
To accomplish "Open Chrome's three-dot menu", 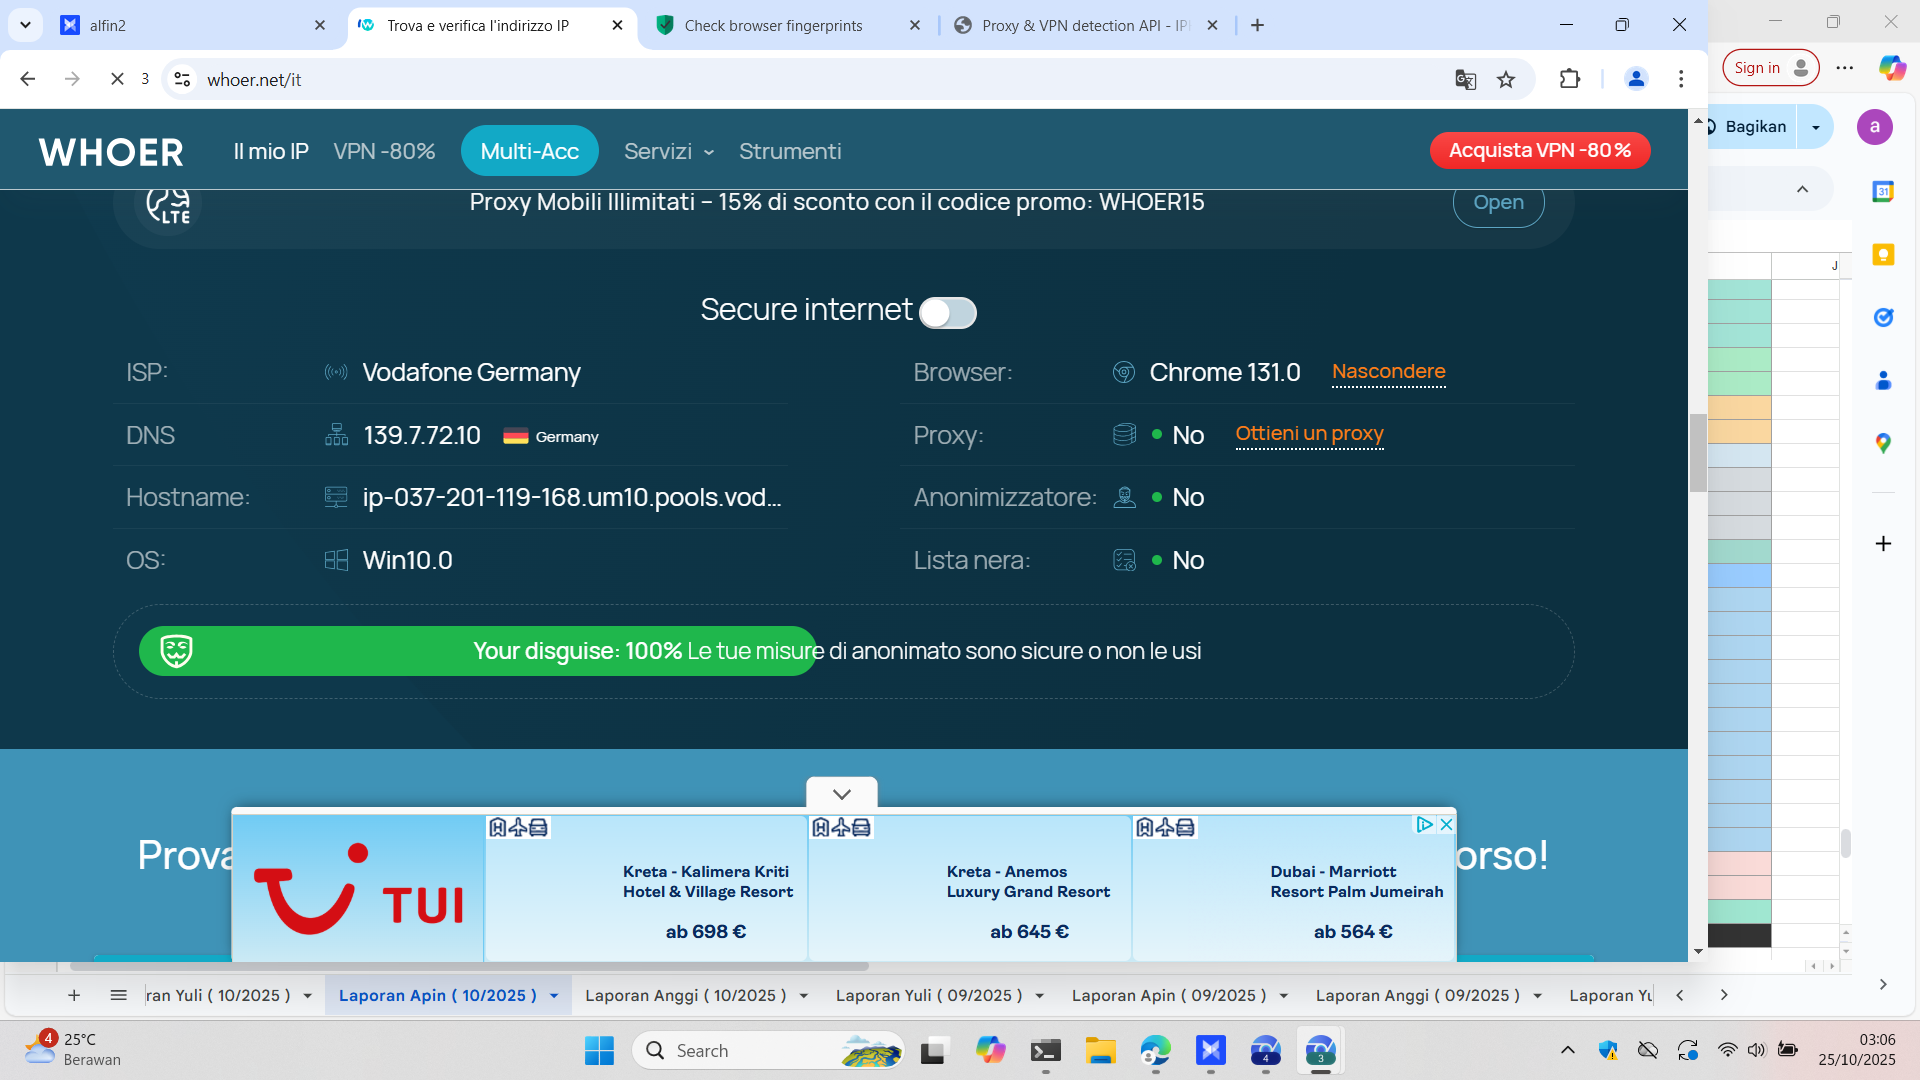I will tap(1681, 79).
